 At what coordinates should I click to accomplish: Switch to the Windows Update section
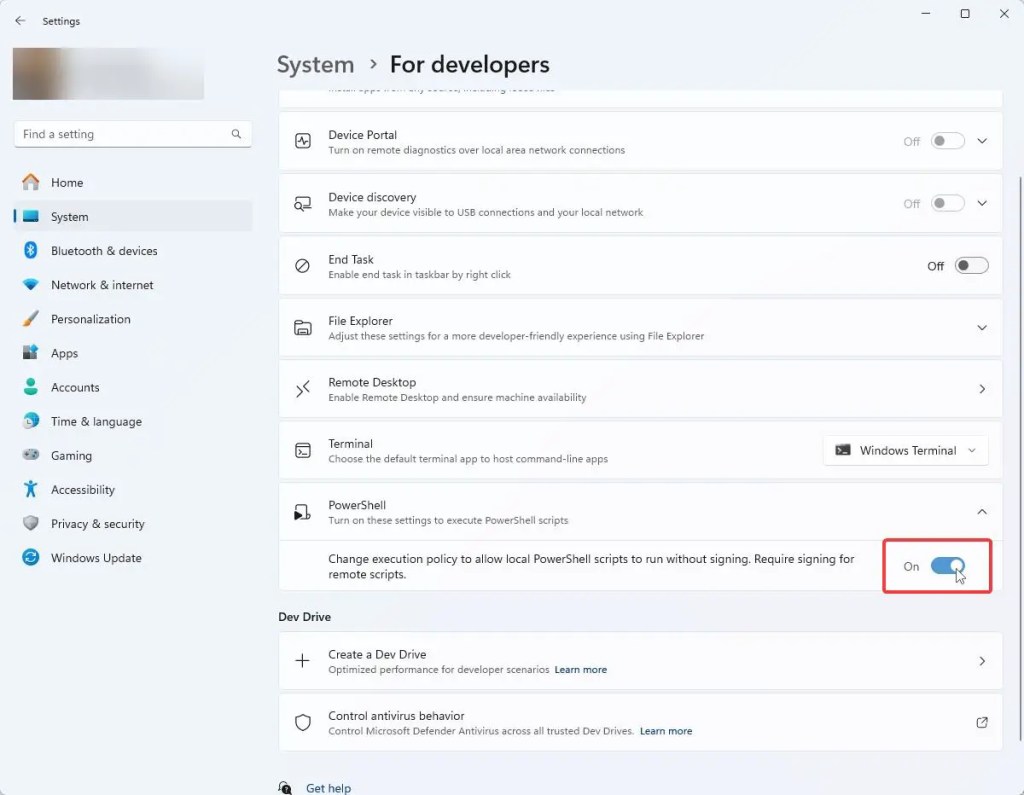[x=95, y=557]
